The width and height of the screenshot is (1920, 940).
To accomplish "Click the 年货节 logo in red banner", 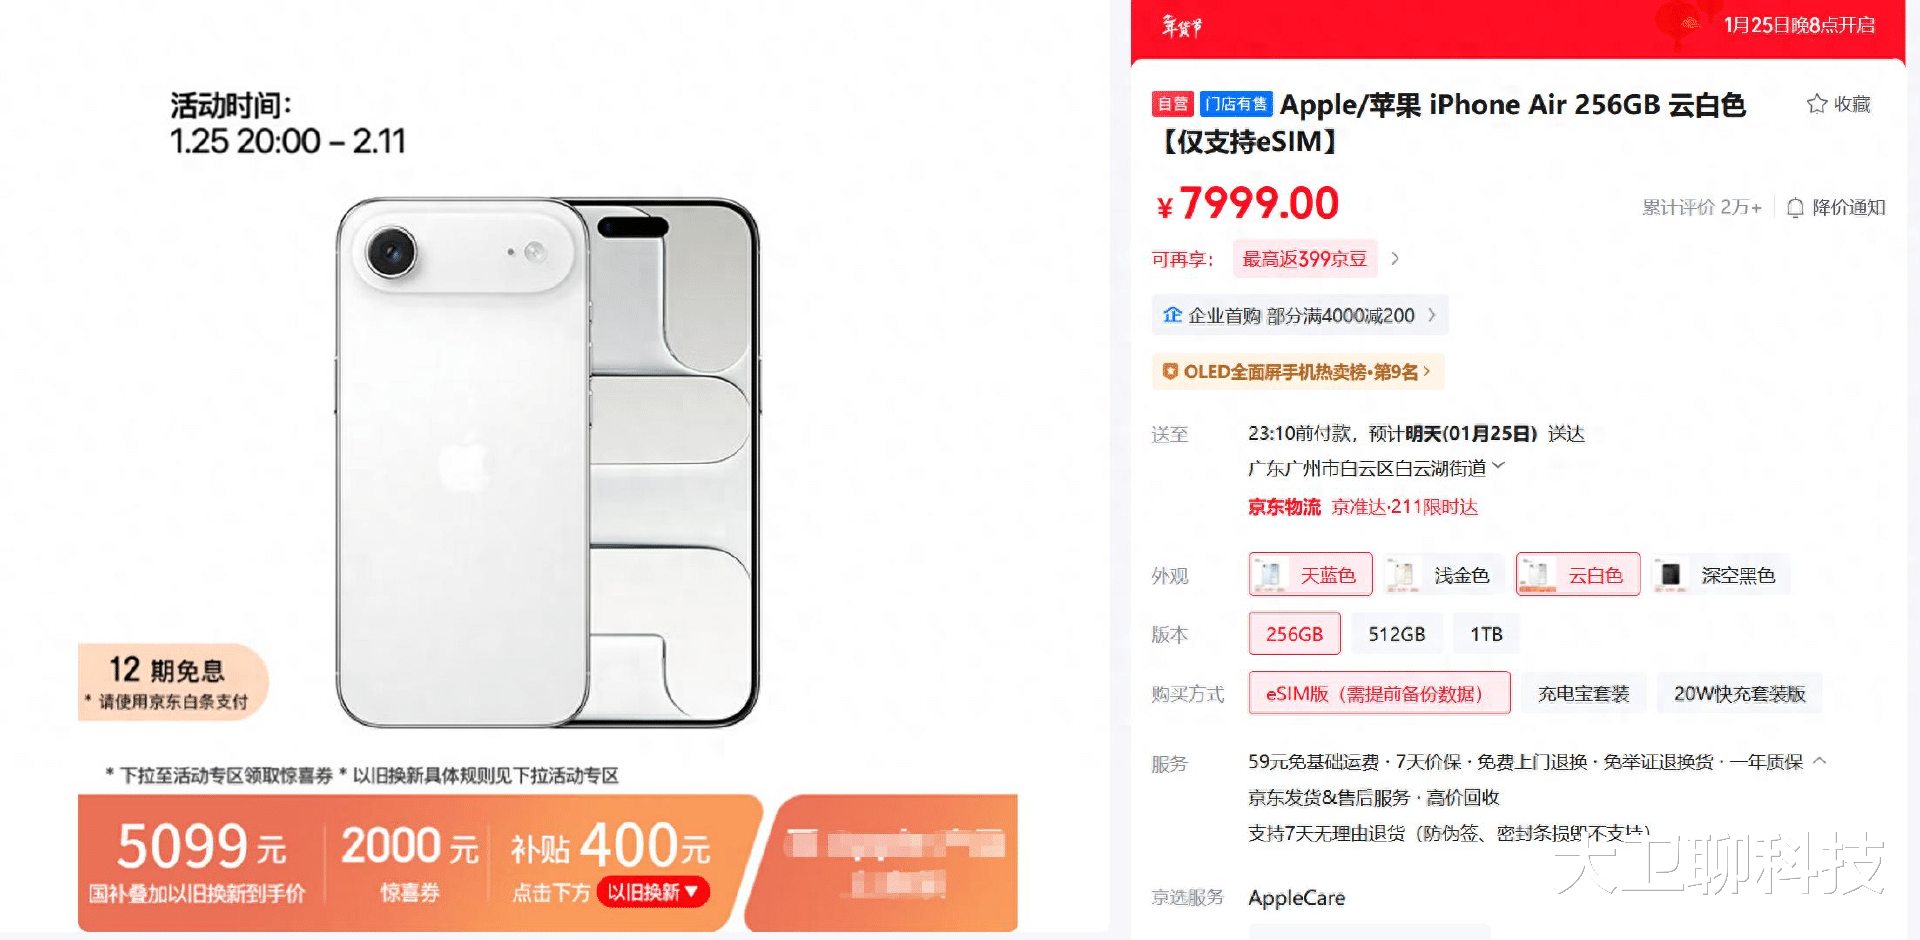I will tap(1181, 26).
